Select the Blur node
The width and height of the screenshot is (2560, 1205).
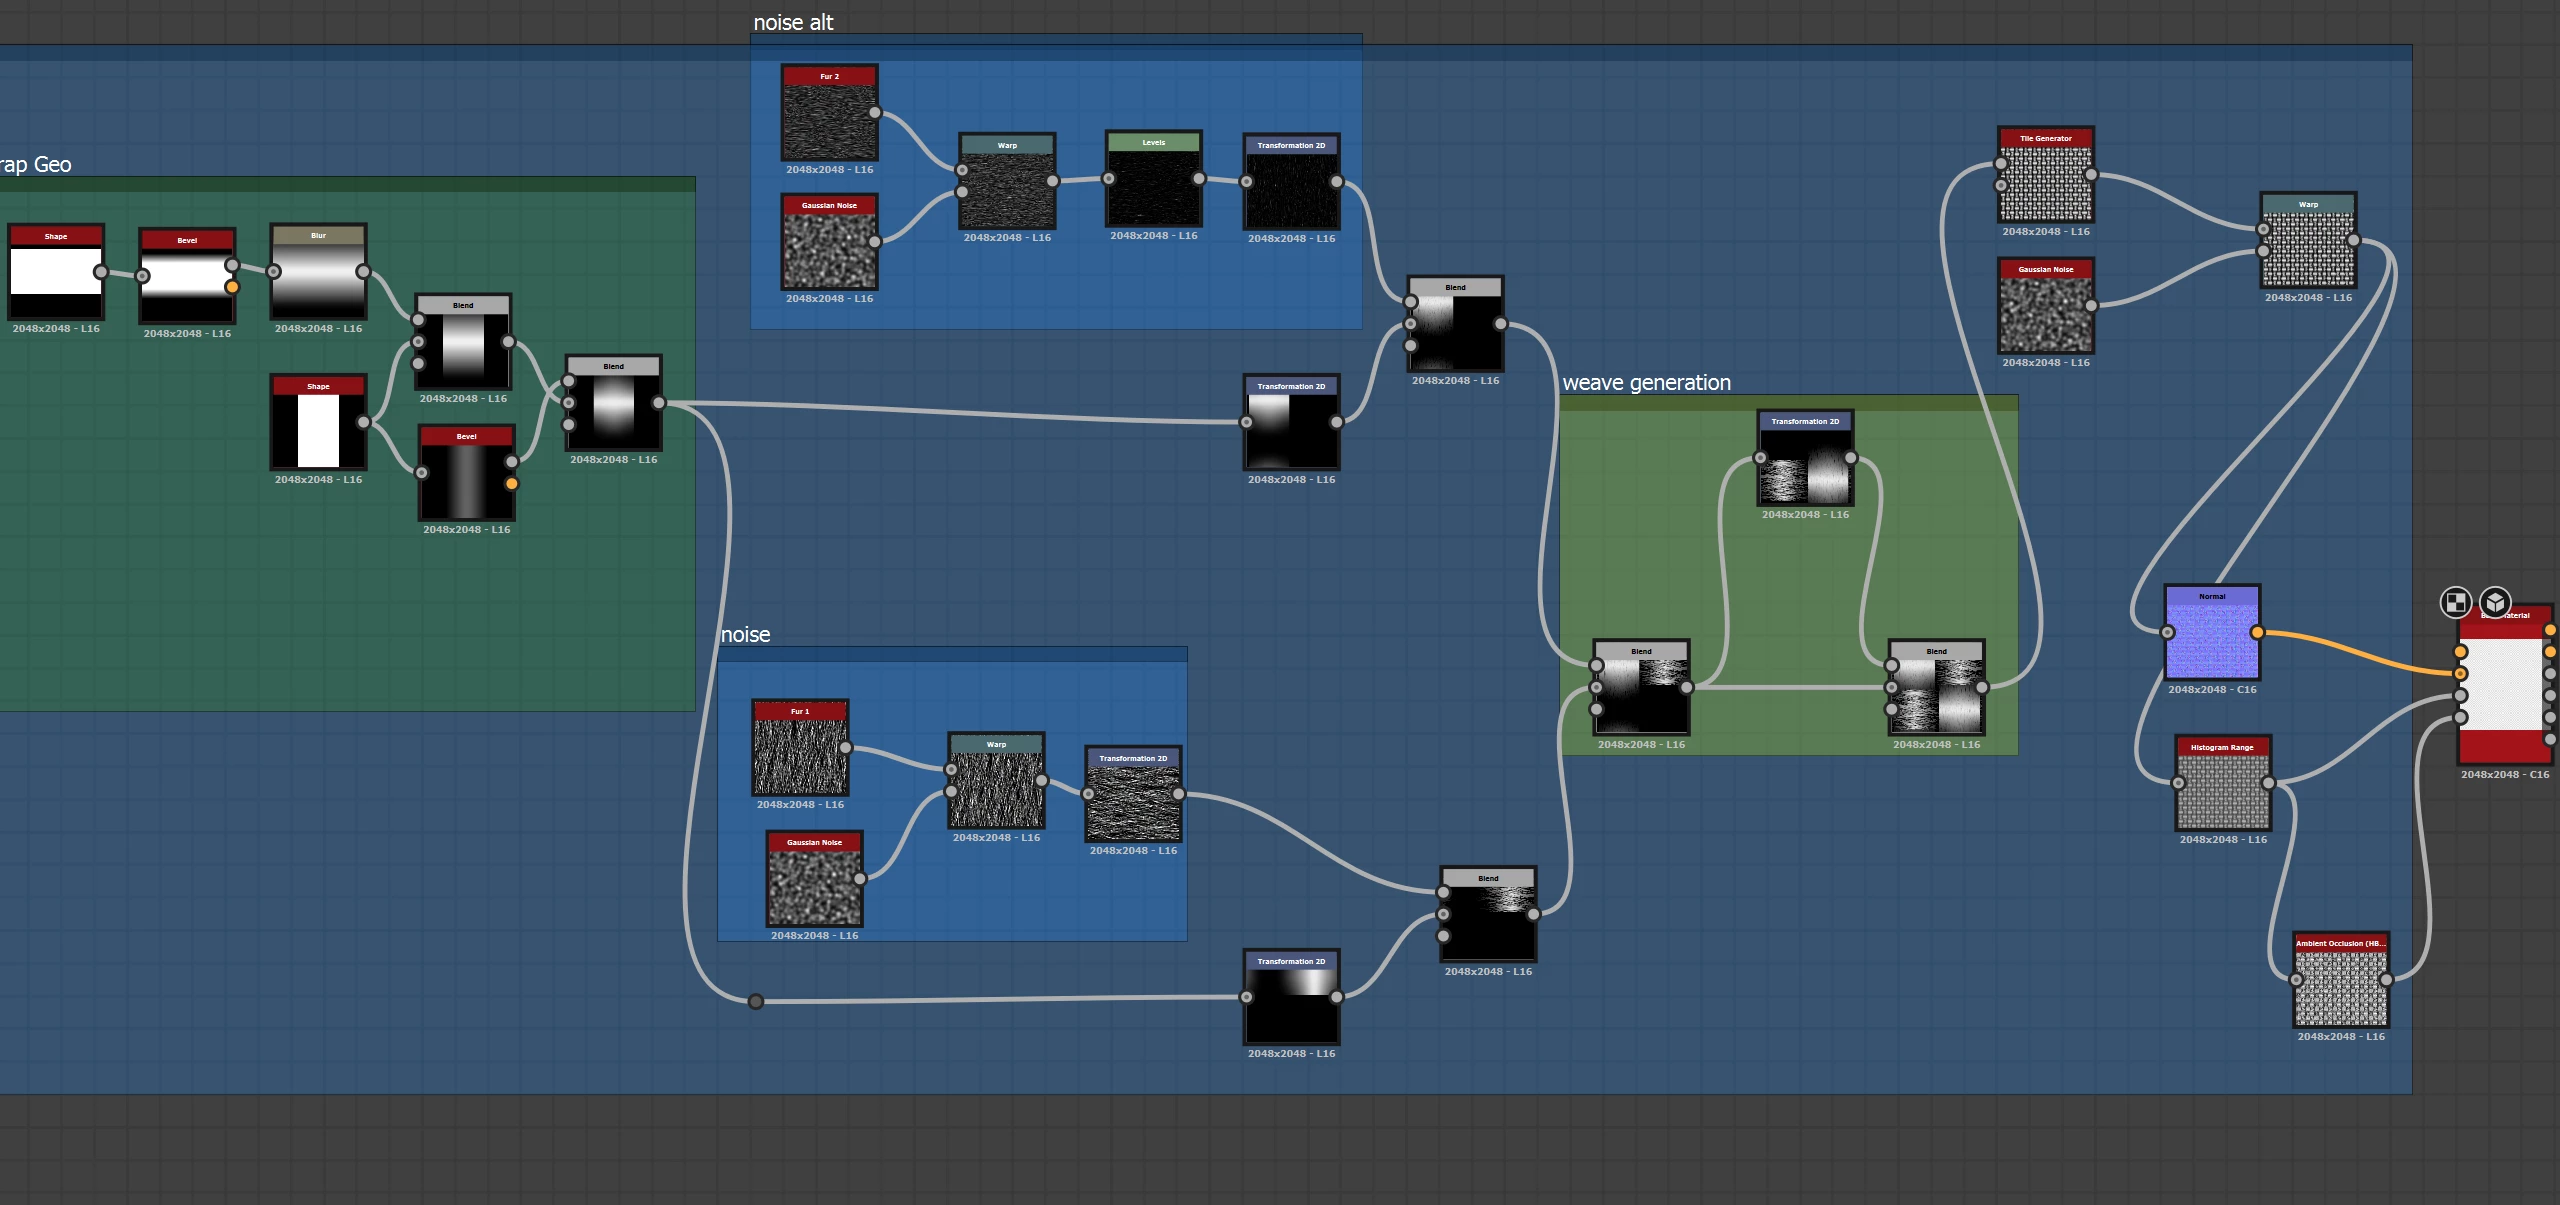pos(318,278)
